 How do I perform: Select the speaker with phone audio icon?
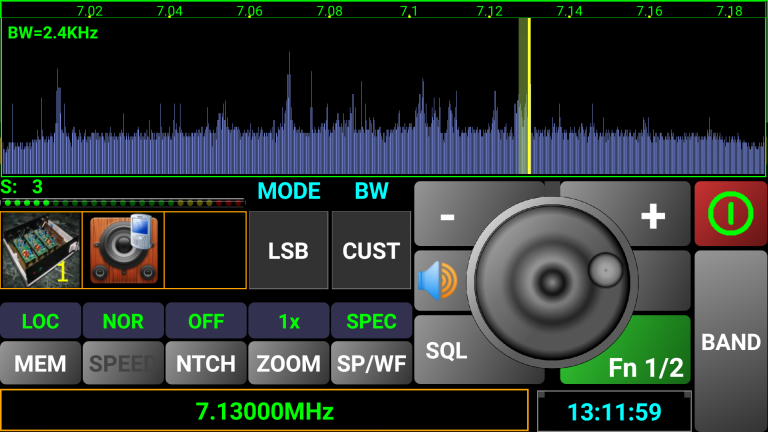[123, 250]
